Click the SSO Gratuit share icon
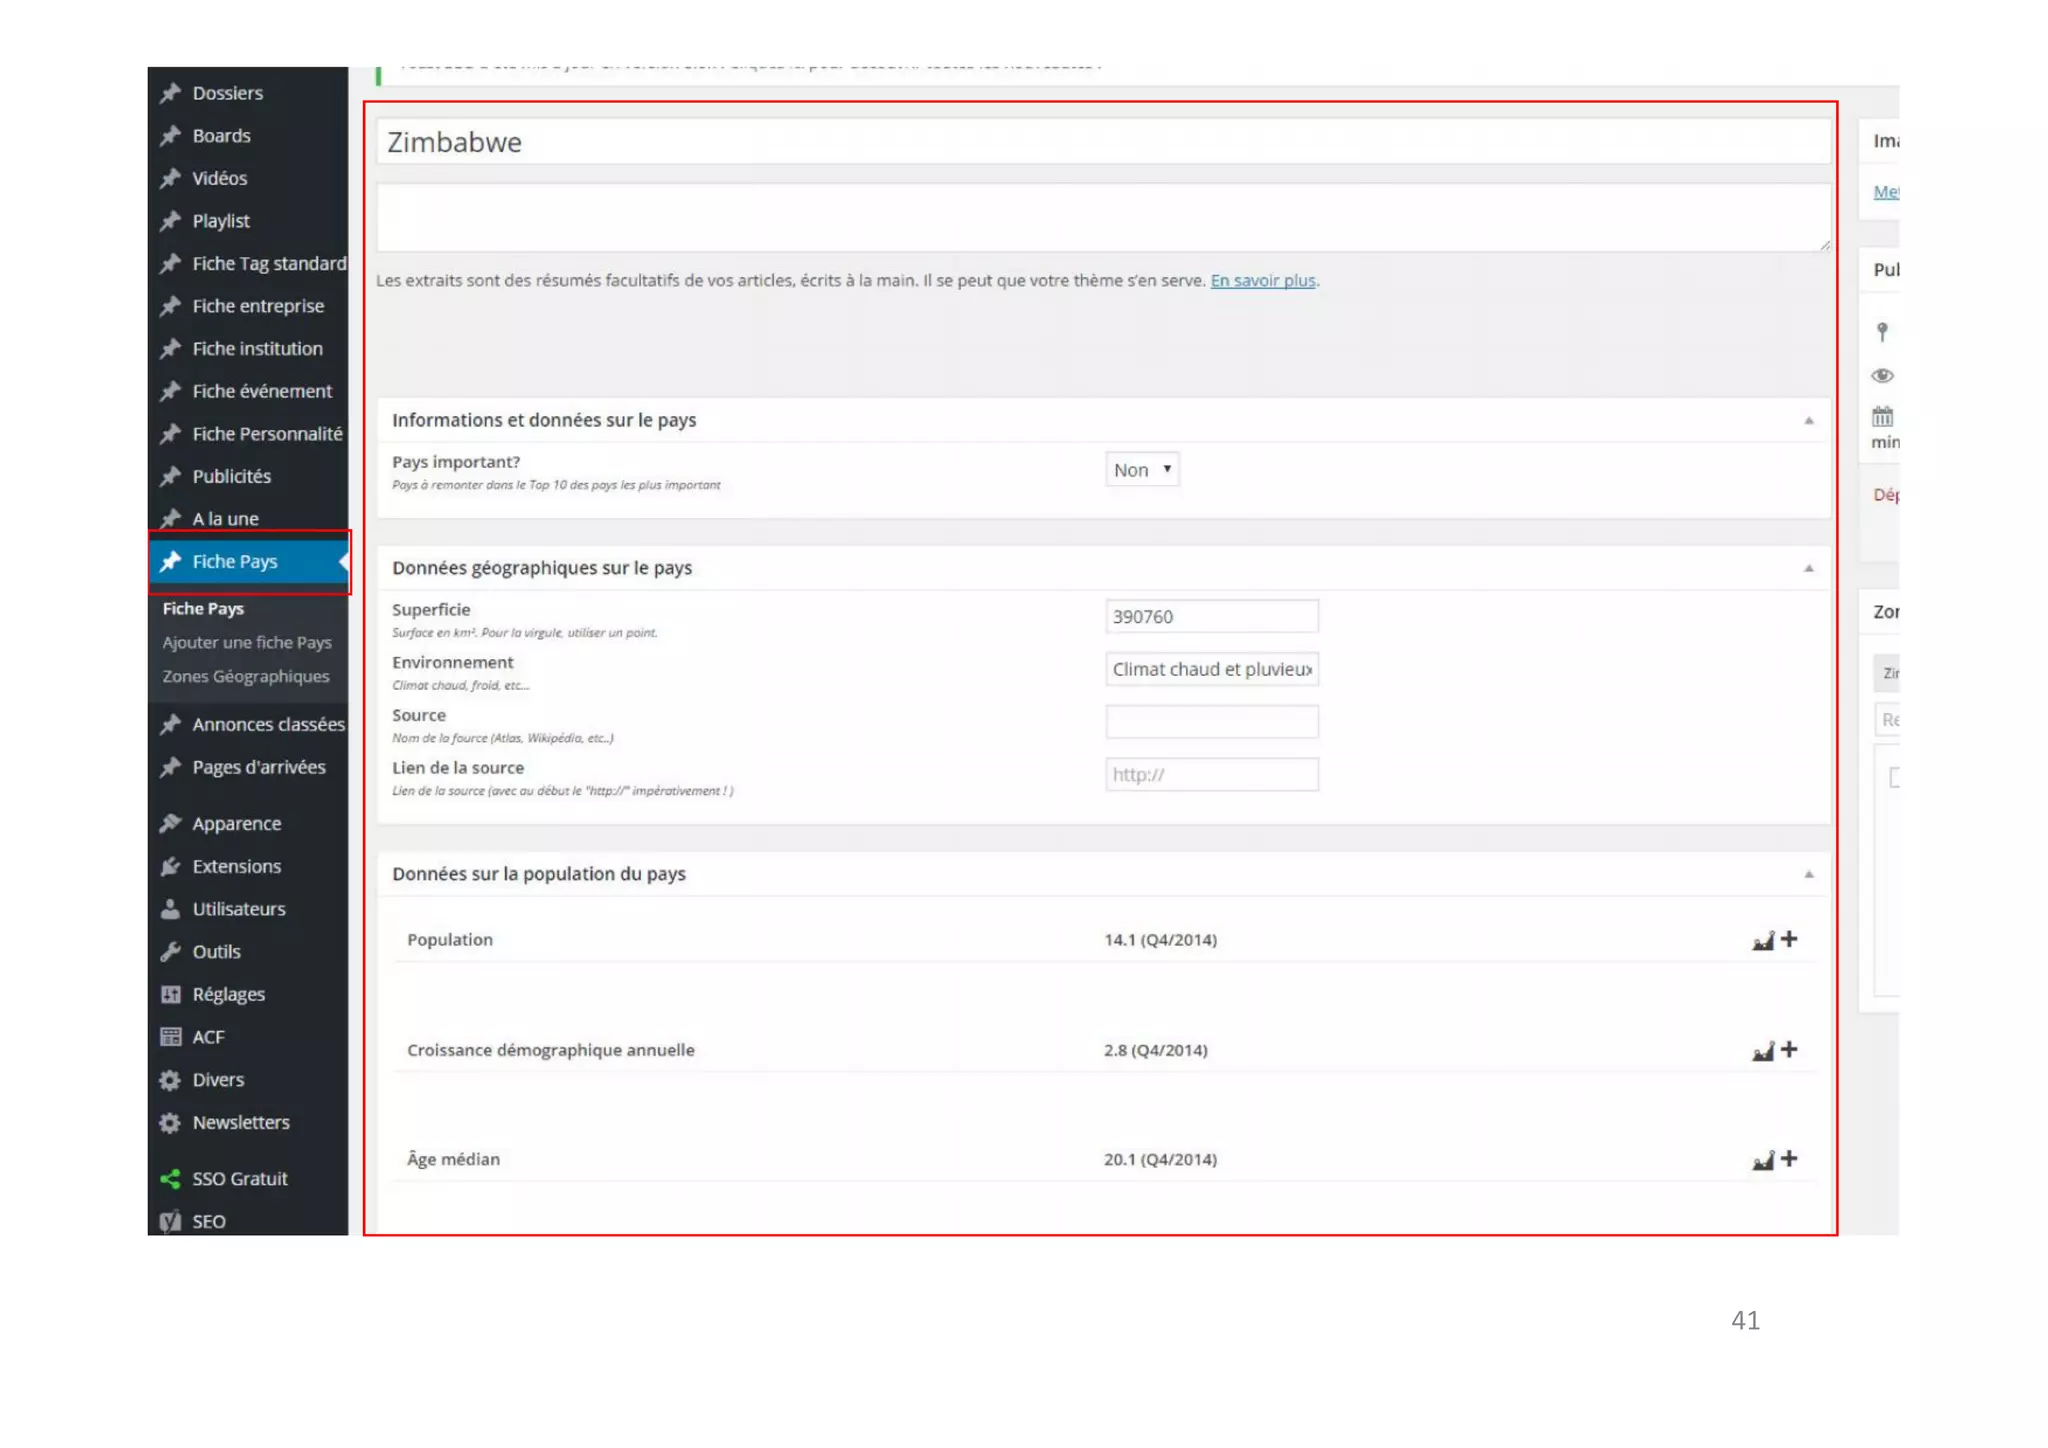 (x=170, y=1179)
